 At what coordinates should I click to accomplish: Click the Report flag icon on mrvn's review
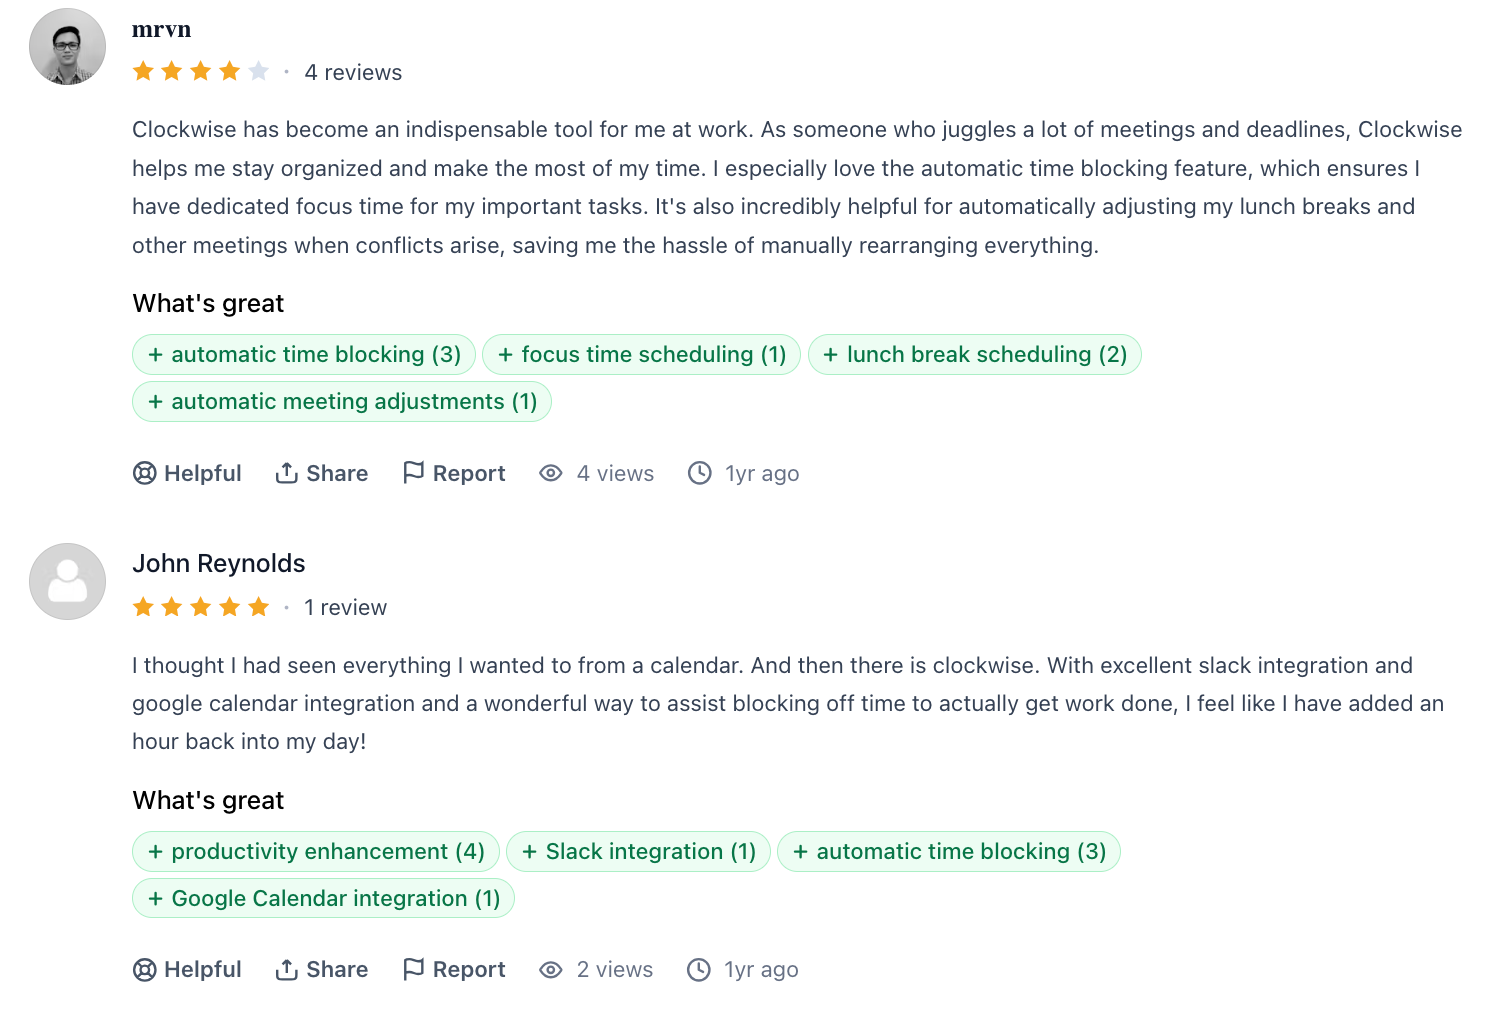(416, 472)
